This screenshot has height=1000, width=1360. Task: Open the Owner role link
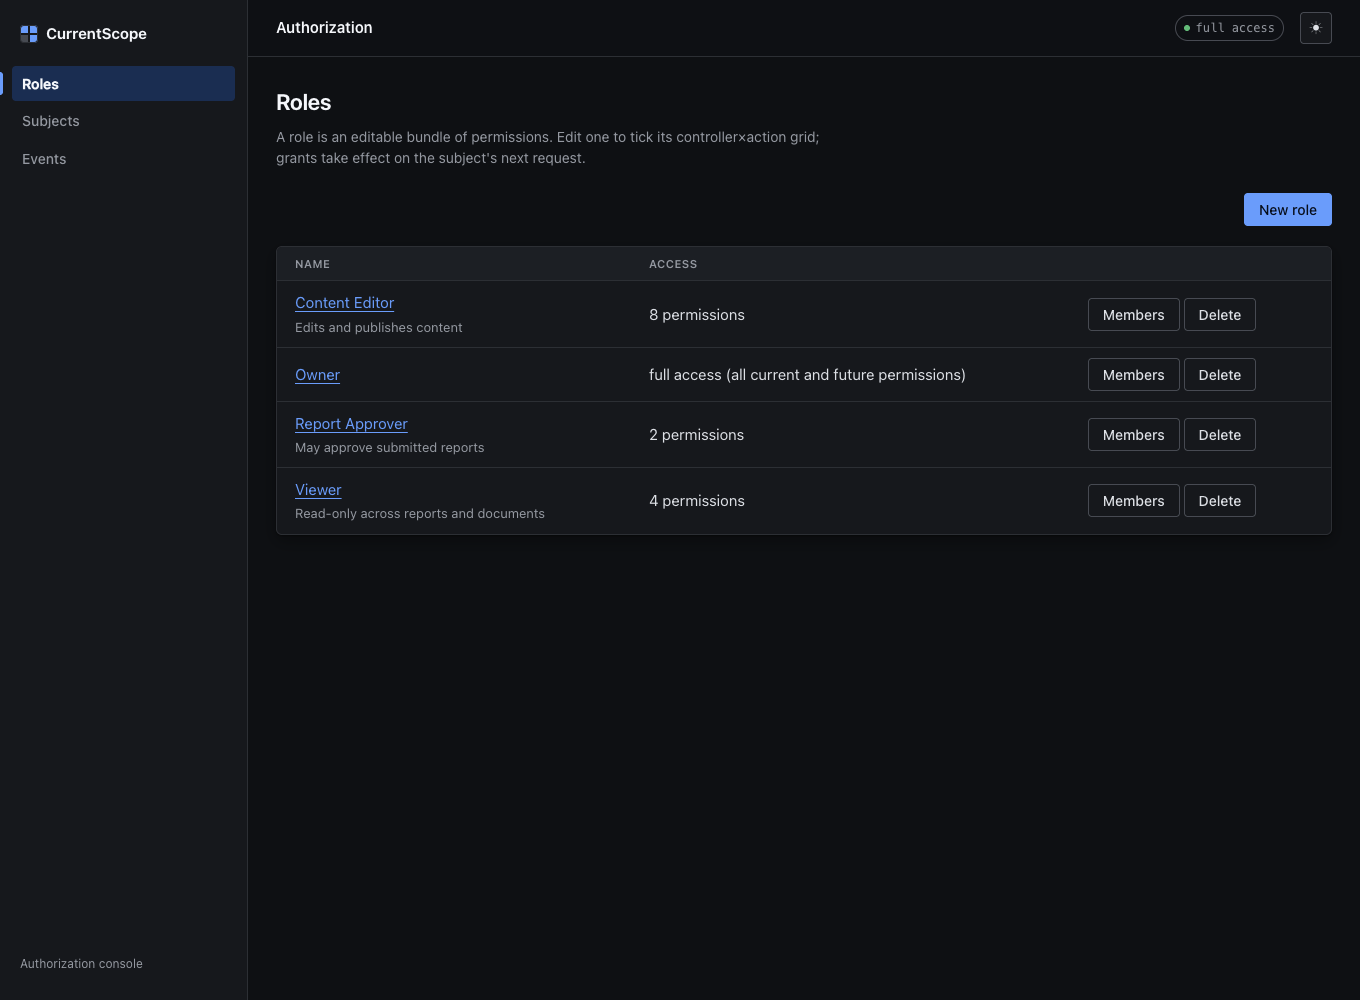(x=317, y=375)
